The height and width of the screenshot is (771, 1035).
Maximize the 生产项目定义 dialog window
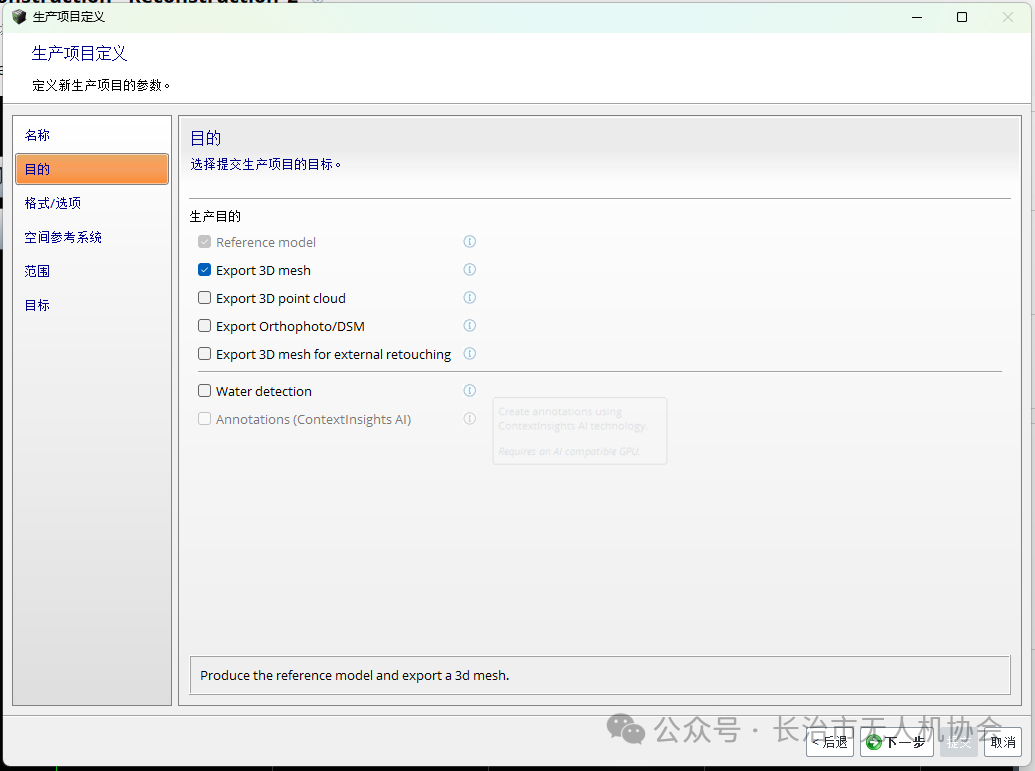coord(962,17)
